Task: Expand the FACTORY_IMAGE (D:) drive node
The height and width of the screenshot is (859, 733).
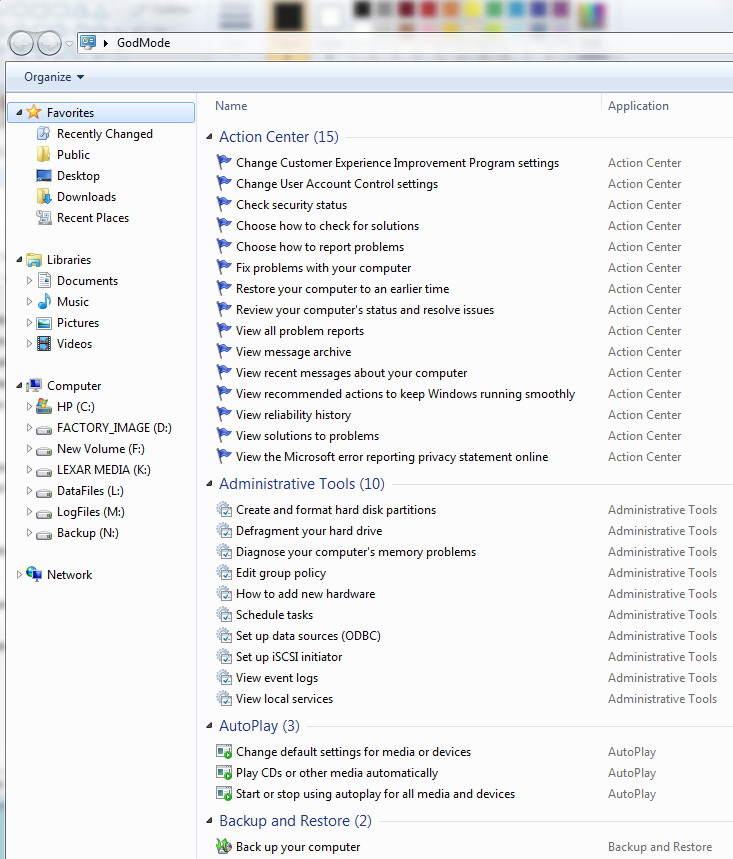Action: (30, 428)
